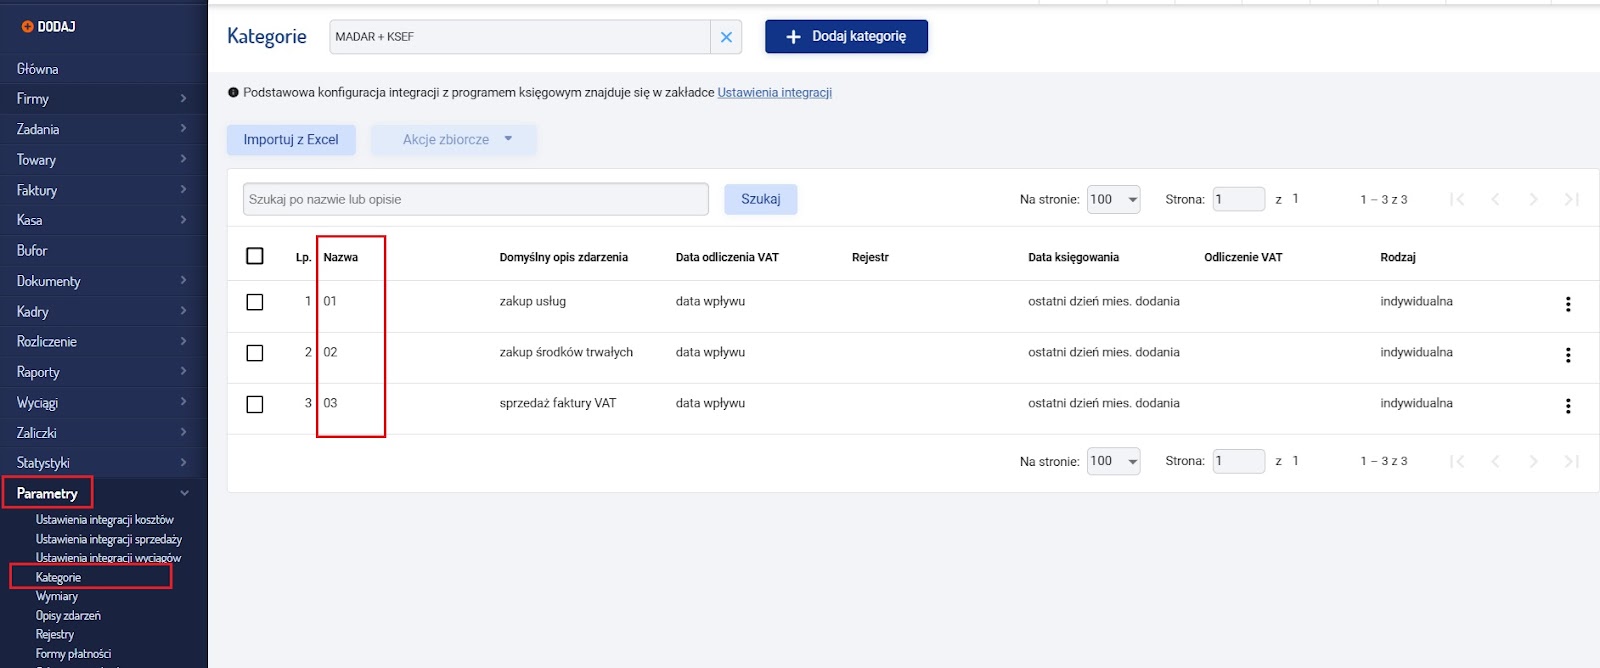
Task: Go to next page using bottom pagination arrow
Action: pyautogui.click(x=1533, y=461)
